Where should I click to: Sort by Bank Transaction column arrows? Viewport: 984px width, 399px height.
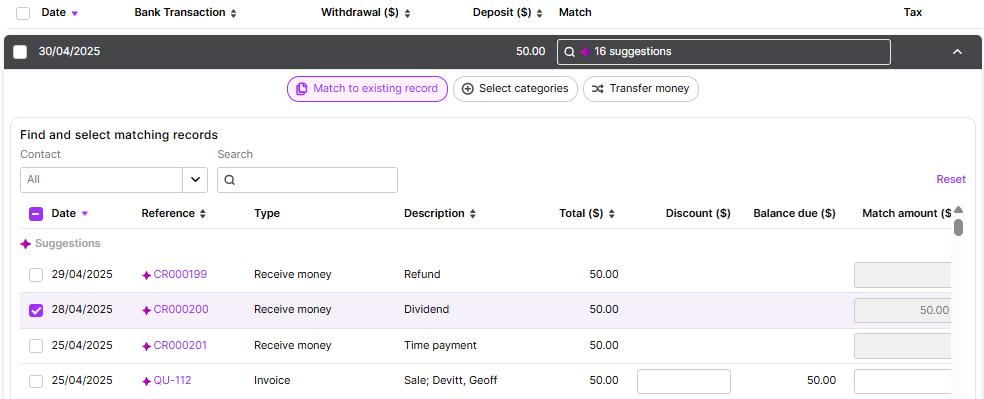[x=233, y=13]
